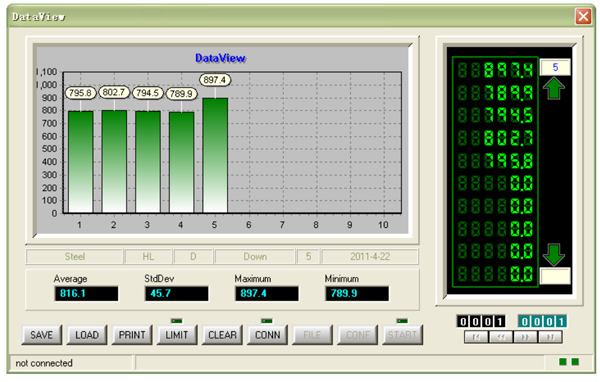Click the indicator light above START

coord(402,321)
